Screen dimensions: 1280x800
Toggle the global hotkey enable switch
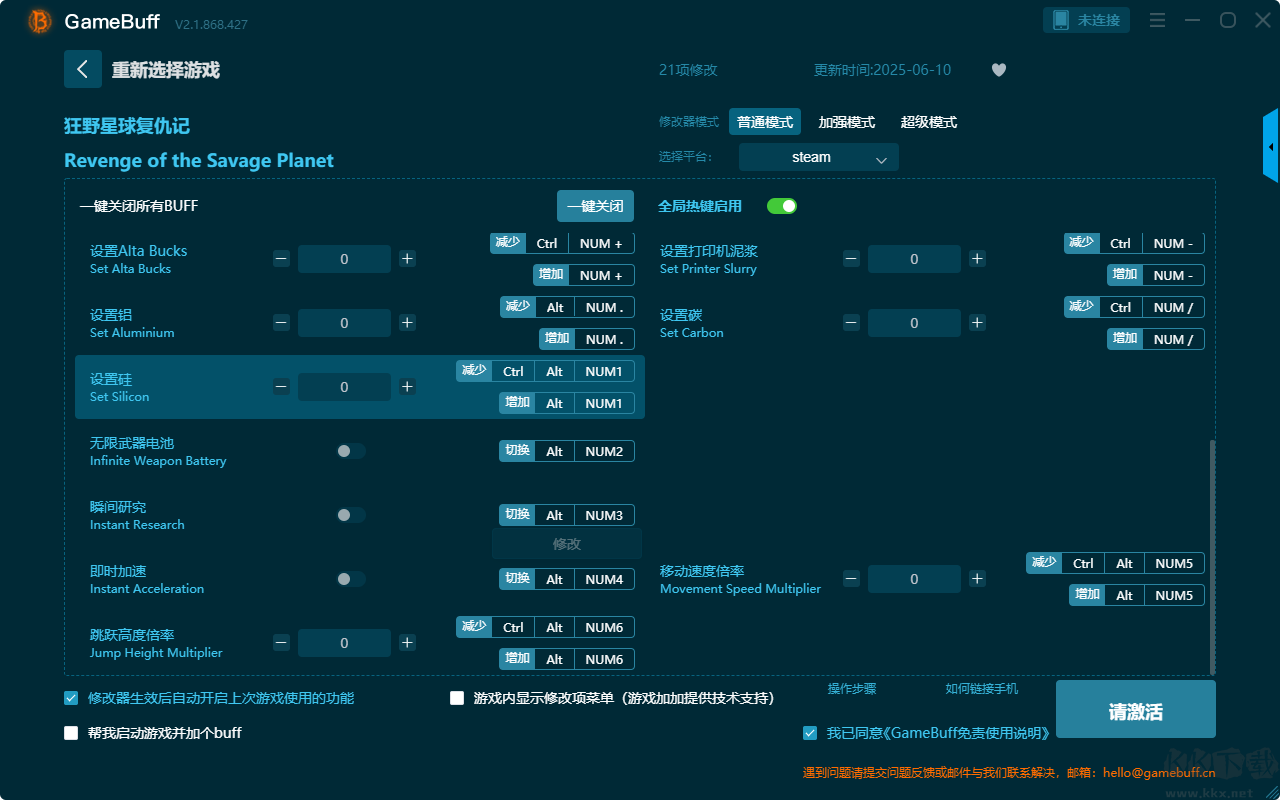(782, 206)
